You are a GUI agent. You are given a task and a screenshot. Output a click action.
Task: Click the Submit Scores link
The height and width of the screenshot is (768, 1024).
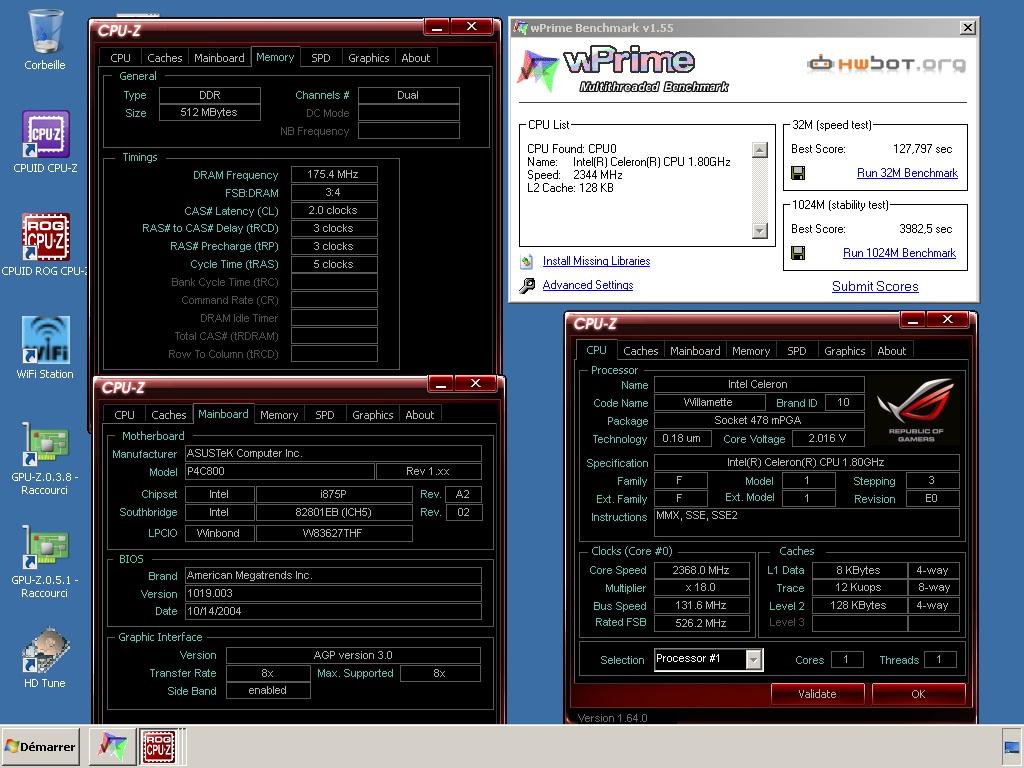pos(875,286)
